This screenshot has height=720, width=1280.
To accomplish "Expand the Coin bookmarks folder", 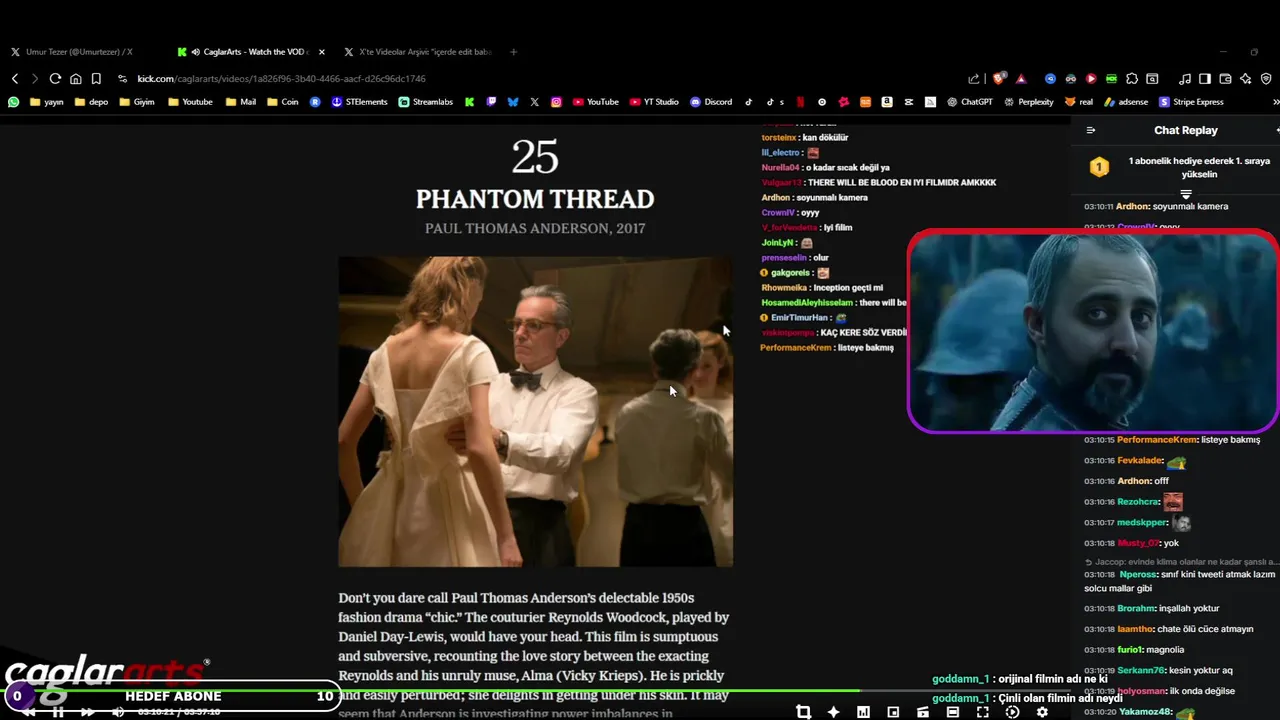I will (x=282, y=102).
